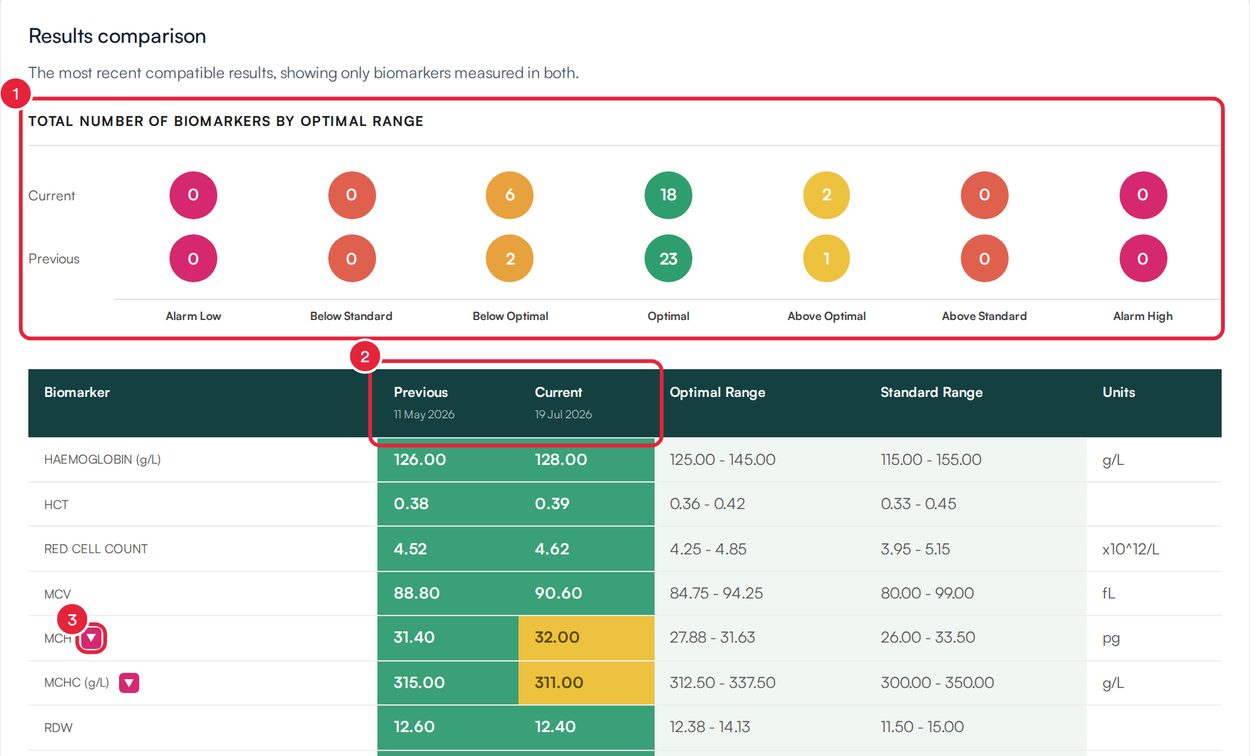The image size is (1250, 756).
Task: Click MCHC standard range 300.00 - 350.00
Action: 937,683
